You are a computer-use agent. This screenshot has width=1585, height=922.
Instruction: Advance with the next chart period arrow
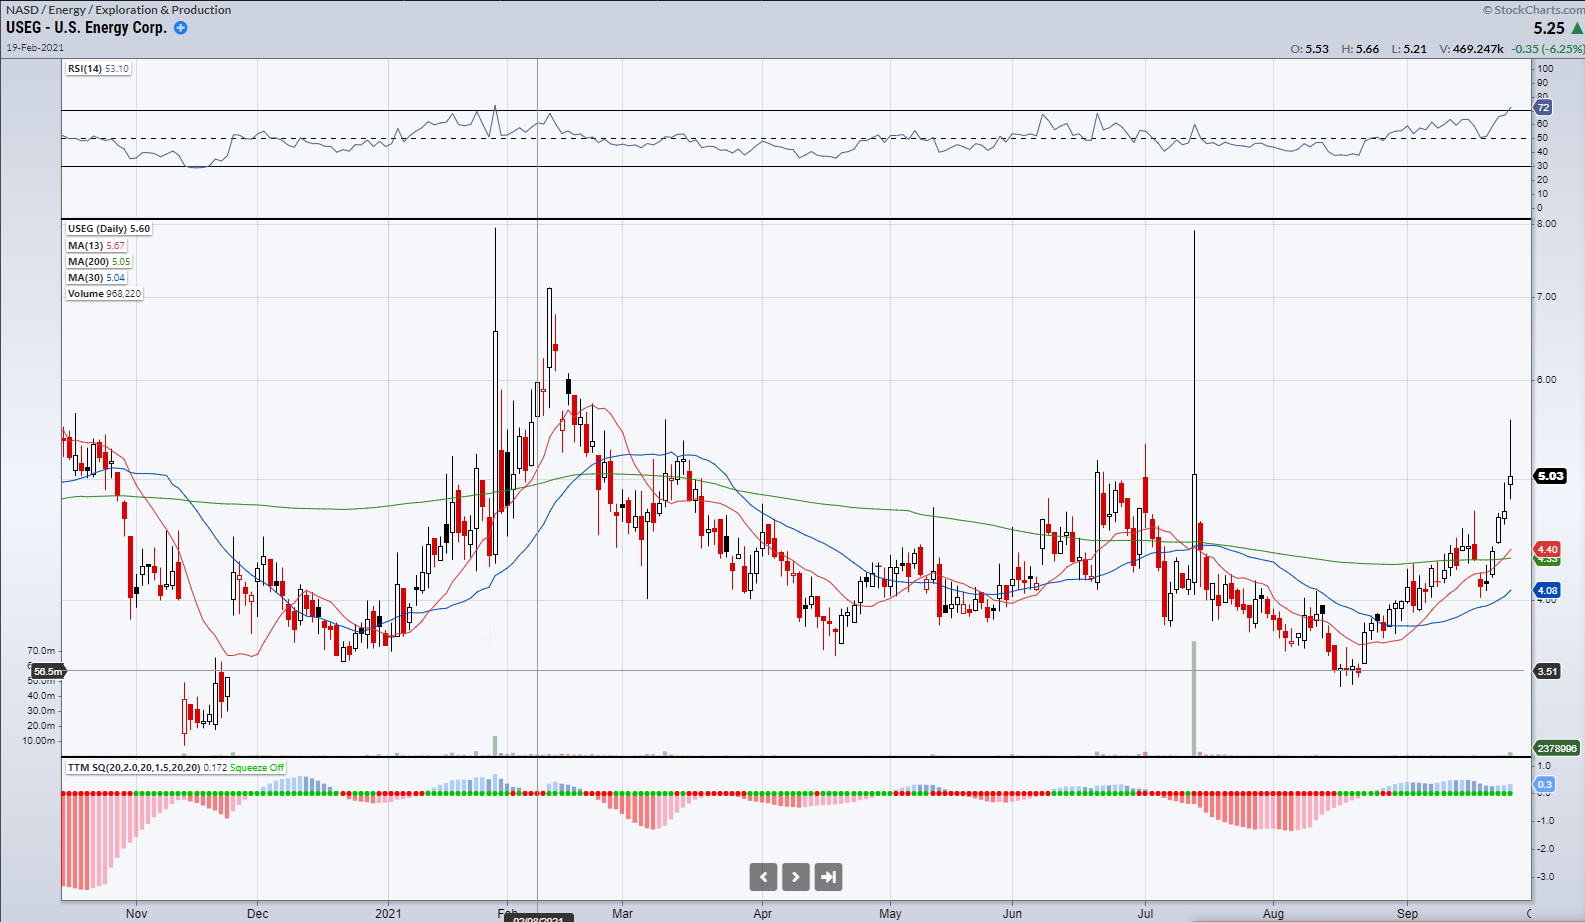tap(796, 877)
